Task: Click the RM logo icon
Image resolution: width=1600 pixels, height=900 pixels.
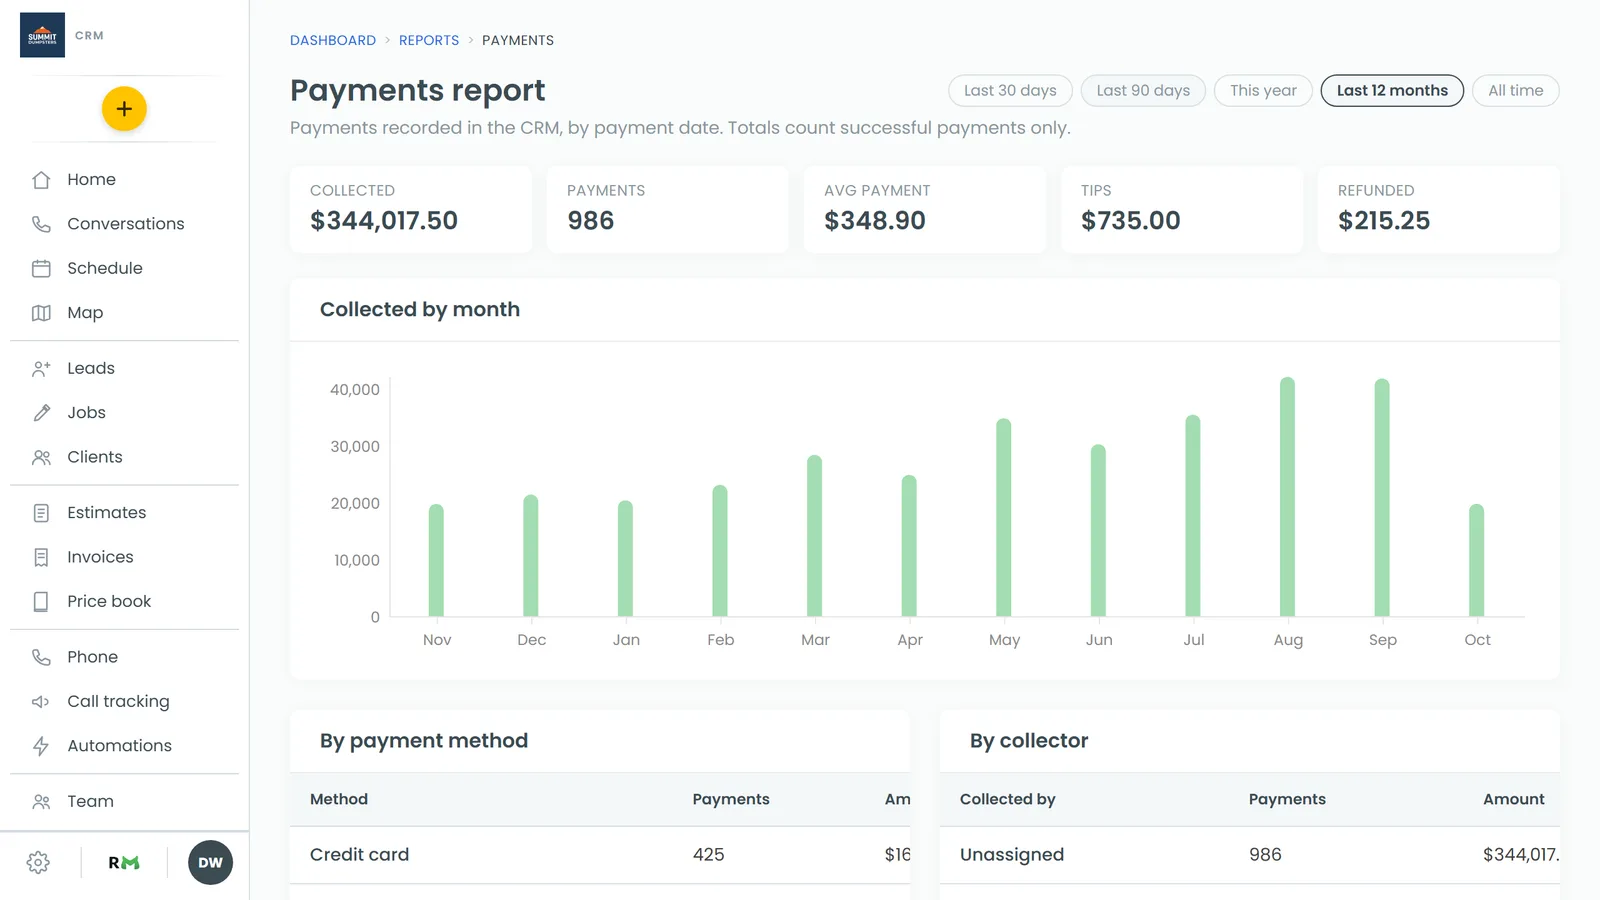Action: (x=124, y=863)
